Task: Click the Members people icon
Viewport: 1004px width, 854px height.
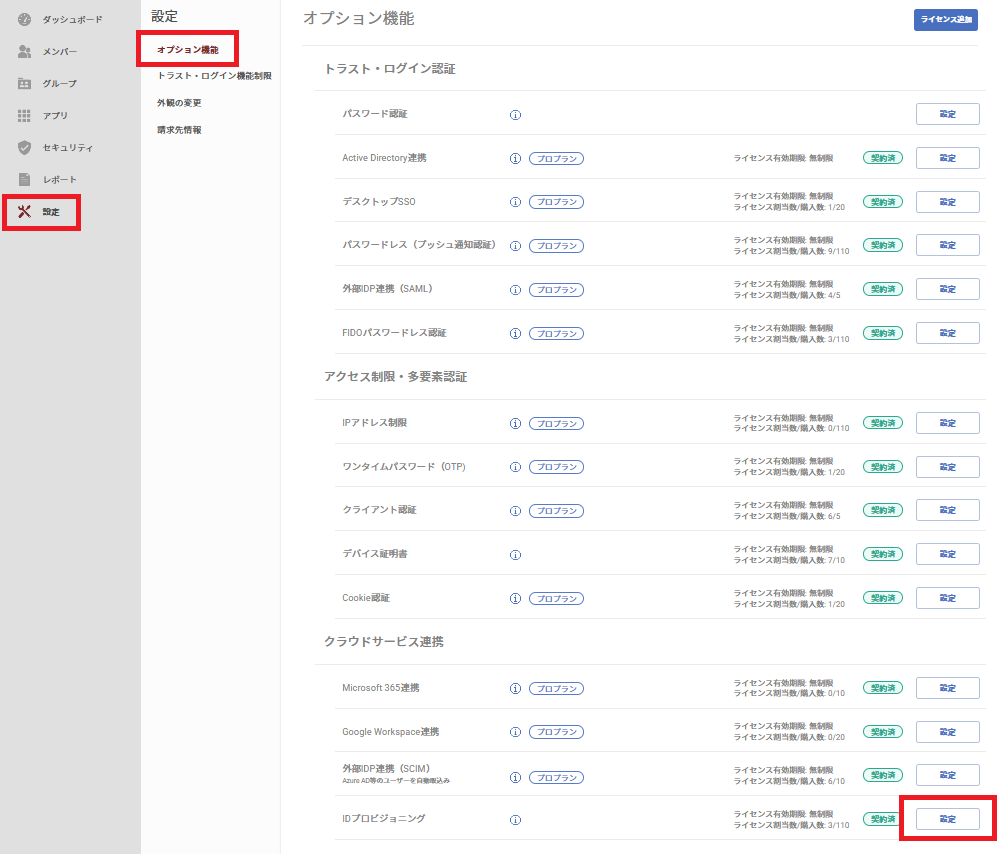Action: click(25, 51)
